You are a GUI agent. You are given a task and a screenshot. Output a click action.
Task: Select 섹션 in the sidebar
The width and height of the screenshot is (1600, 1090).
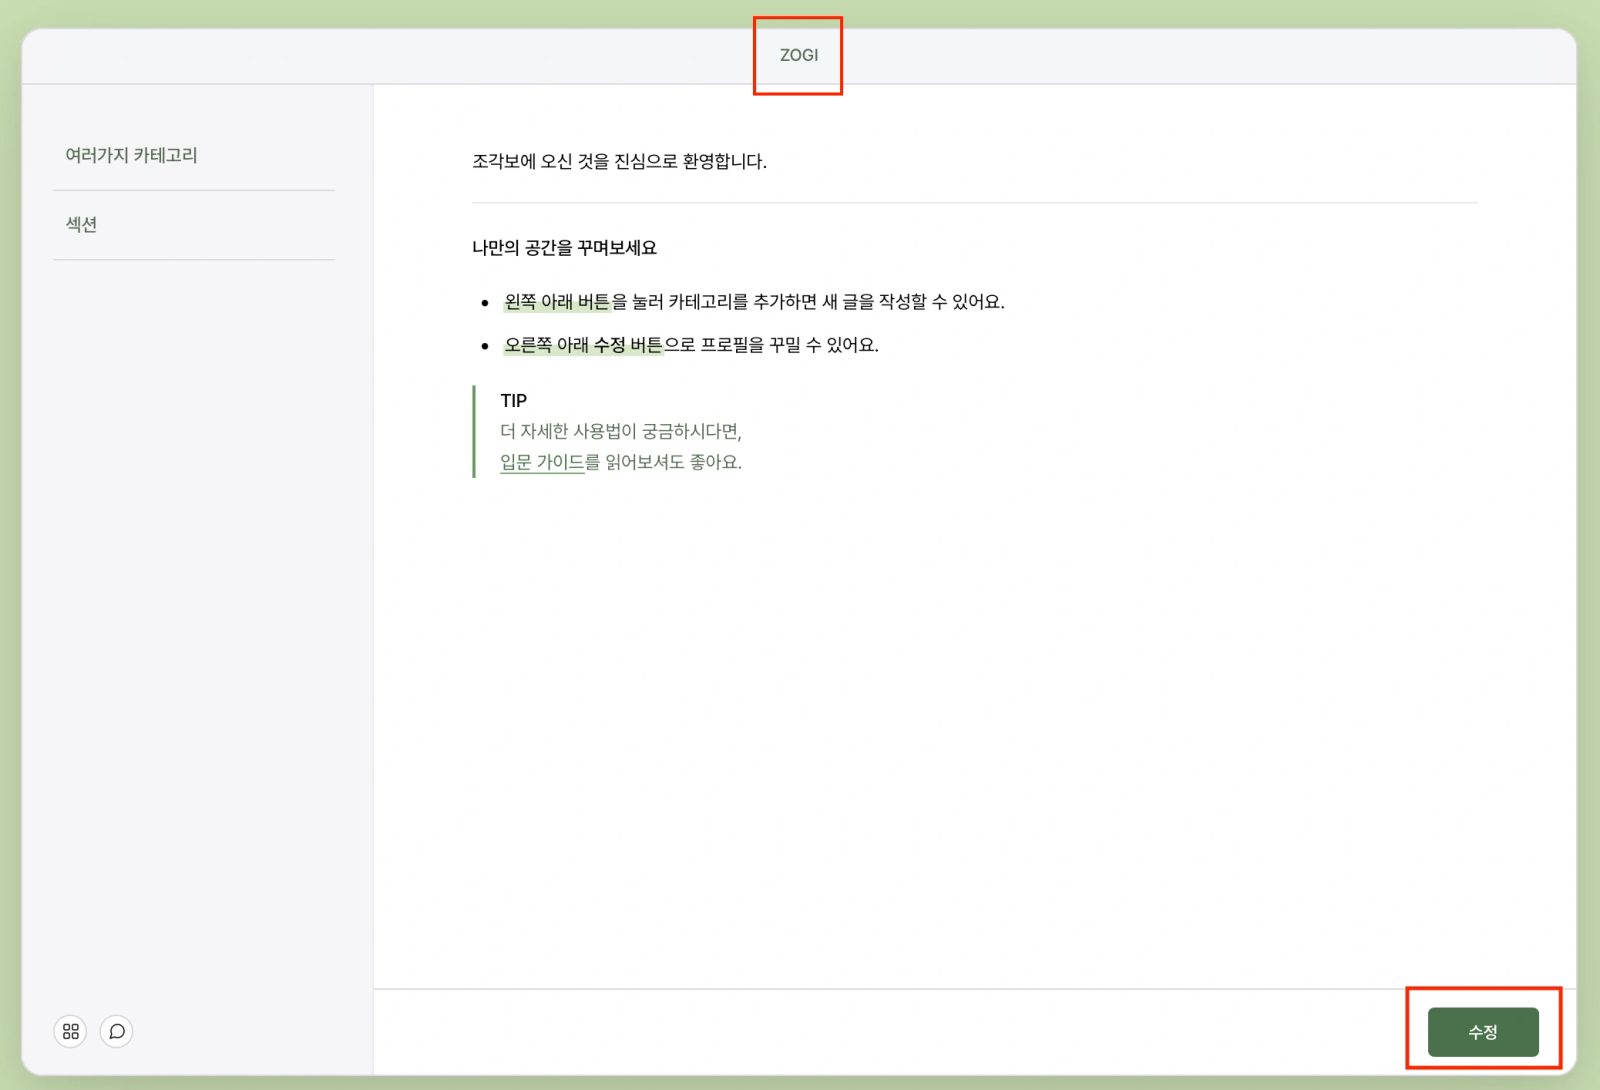(81, 224)
